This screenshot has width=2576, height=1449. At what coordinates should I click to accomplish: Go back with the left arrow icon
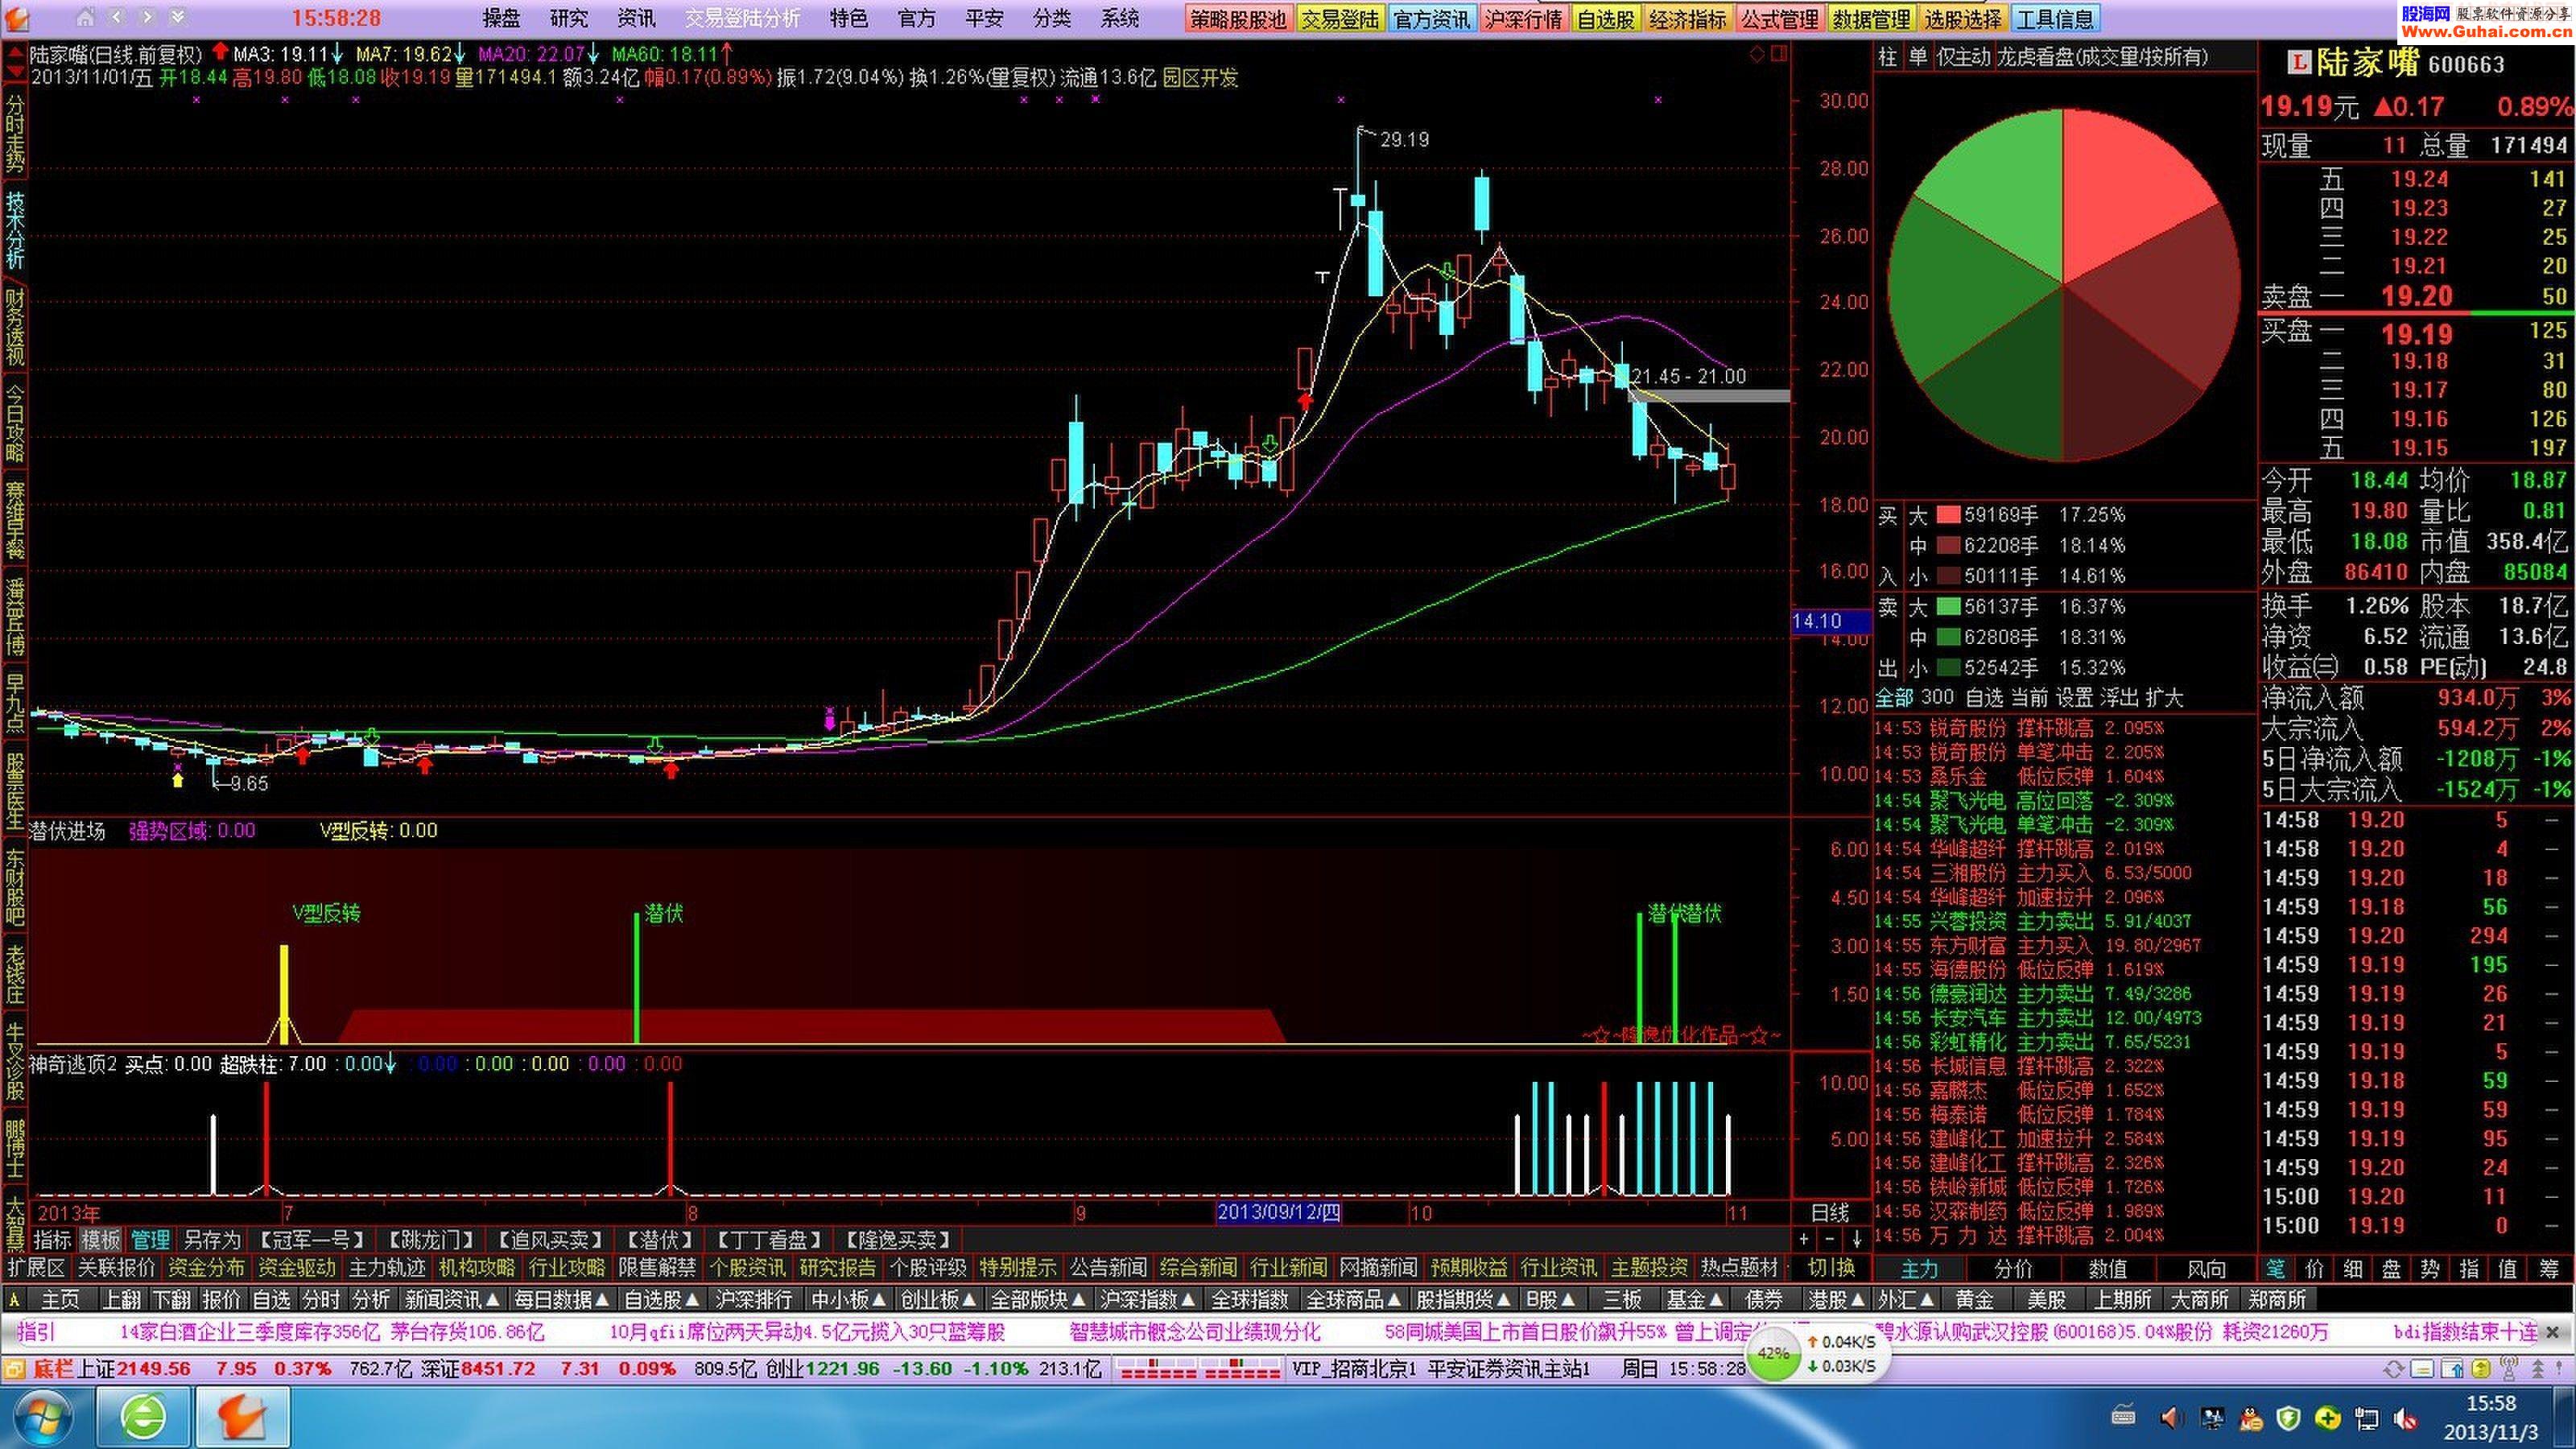pos(118,17)
